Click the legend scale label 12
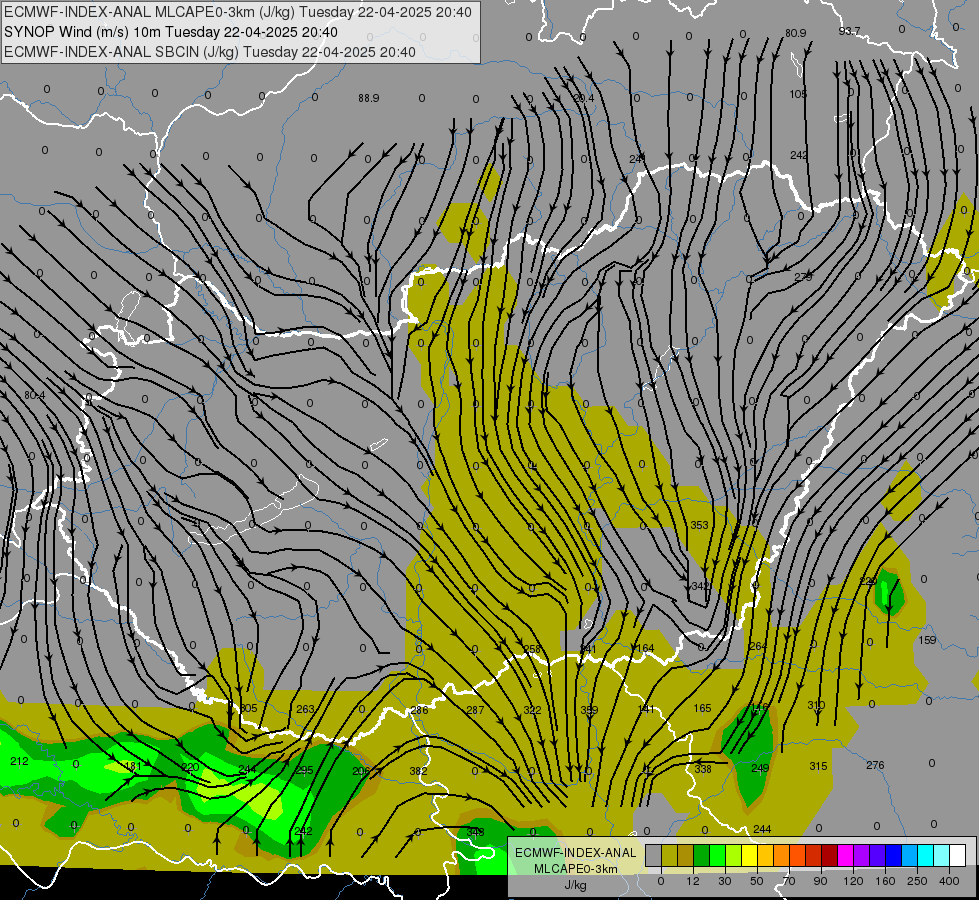979x900 pixels. [692, 881]
